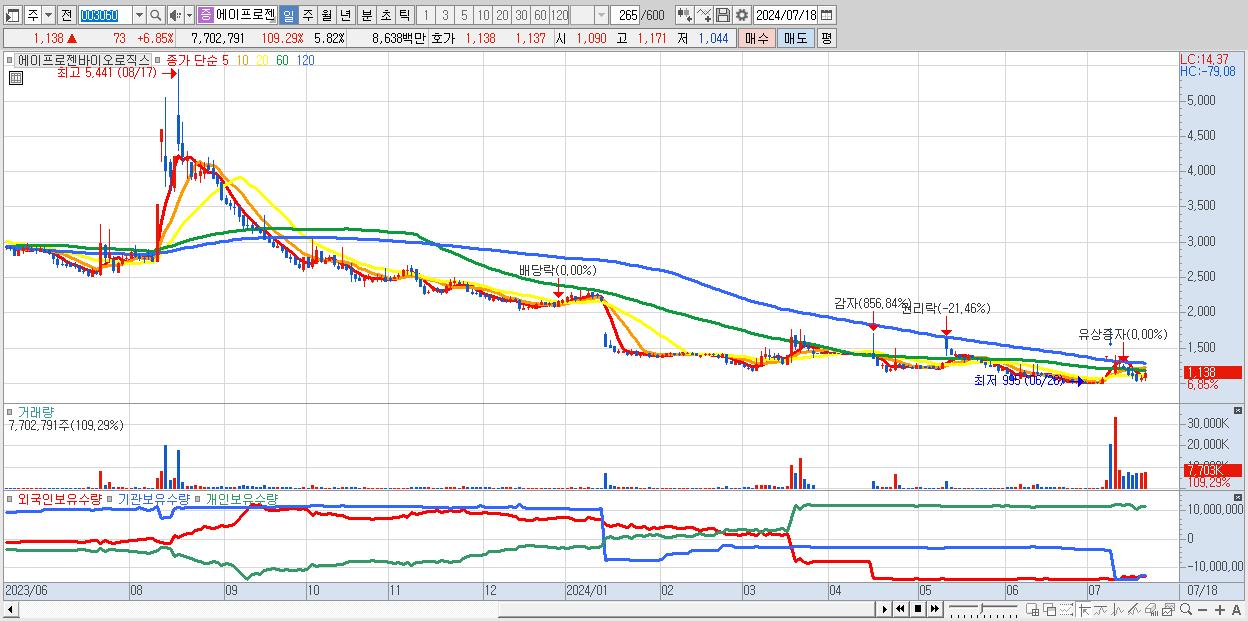Viewport: 1248px width, 621px height.
Task: Switch to the 초 second chart
Action: click(x=385, y=15)
